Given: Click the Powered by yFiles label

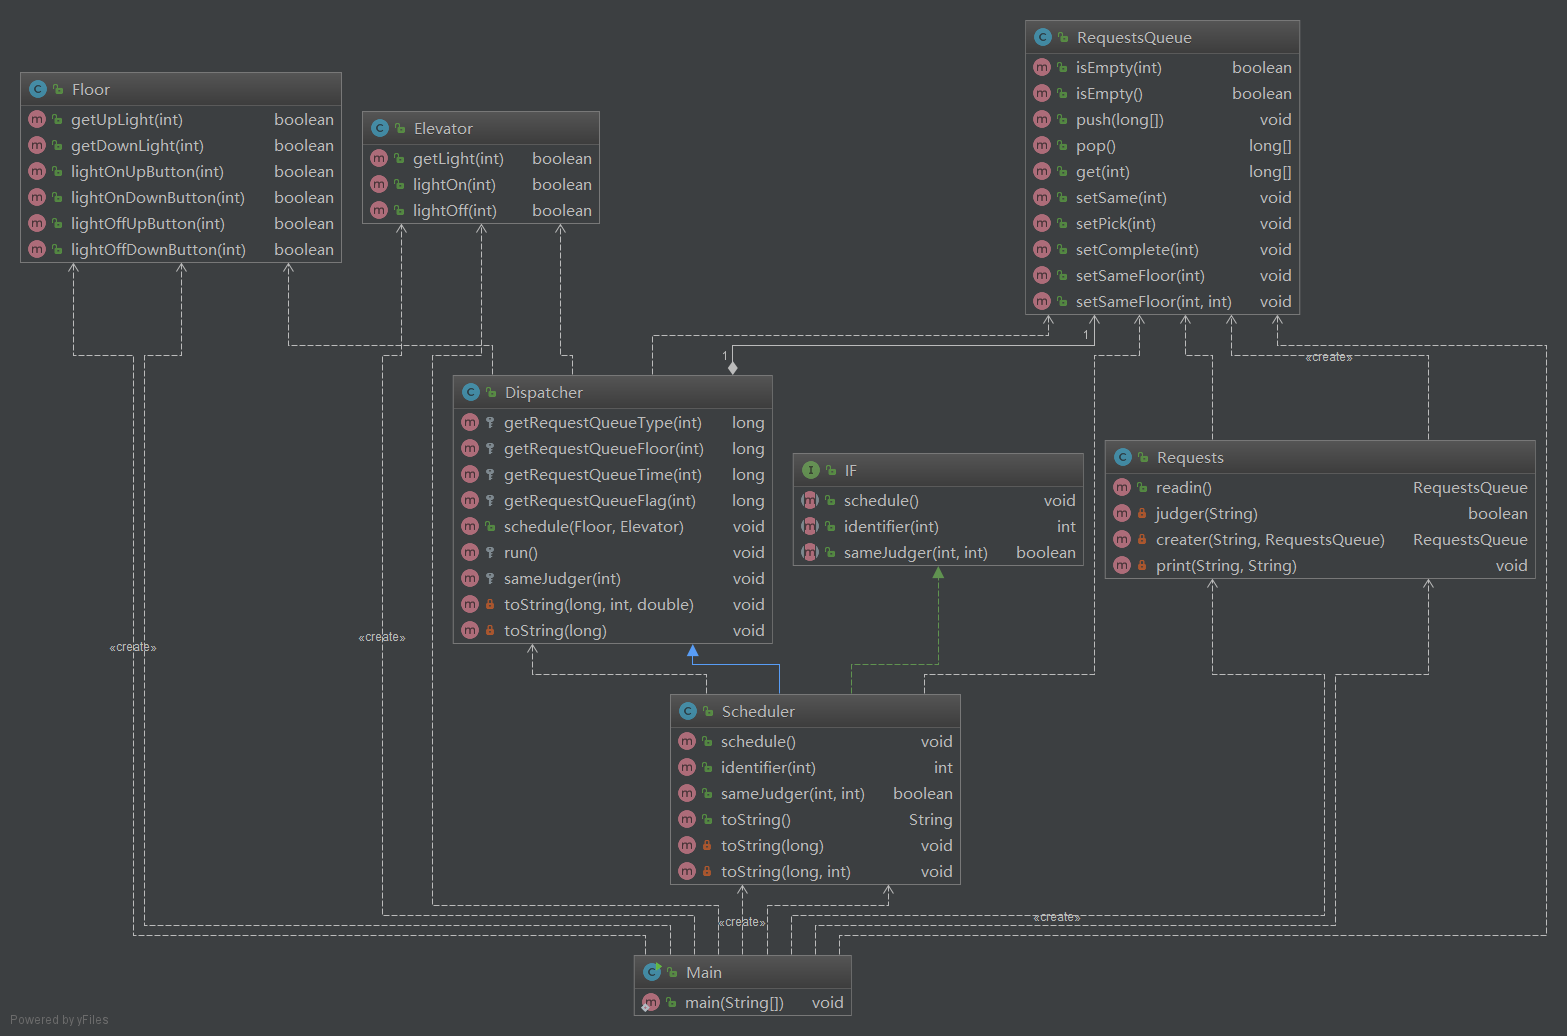Looking at the screenshot, I should (59, 1019).
